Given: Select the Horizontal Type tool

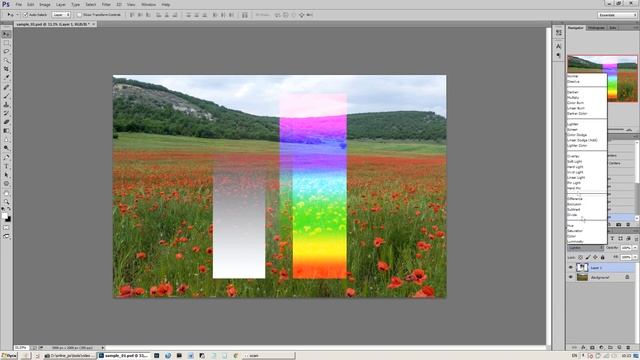Looking at the screenshot, I should coord(6,166).
